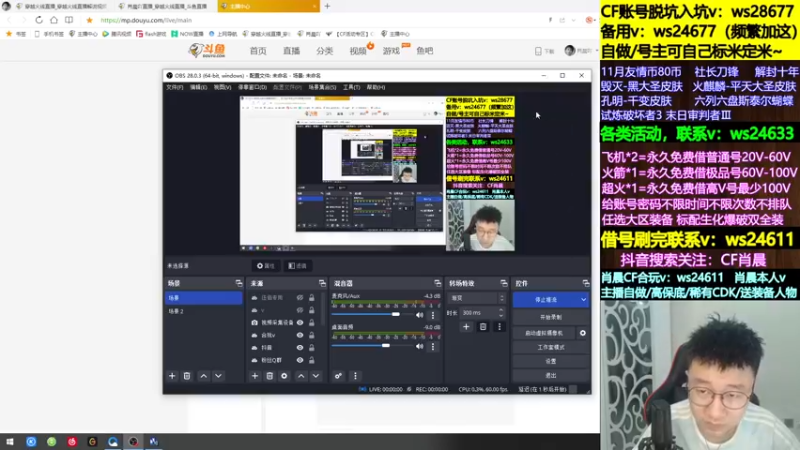Move the selected source down
This screenshot has height=450, width=800.
pos(316,376)
